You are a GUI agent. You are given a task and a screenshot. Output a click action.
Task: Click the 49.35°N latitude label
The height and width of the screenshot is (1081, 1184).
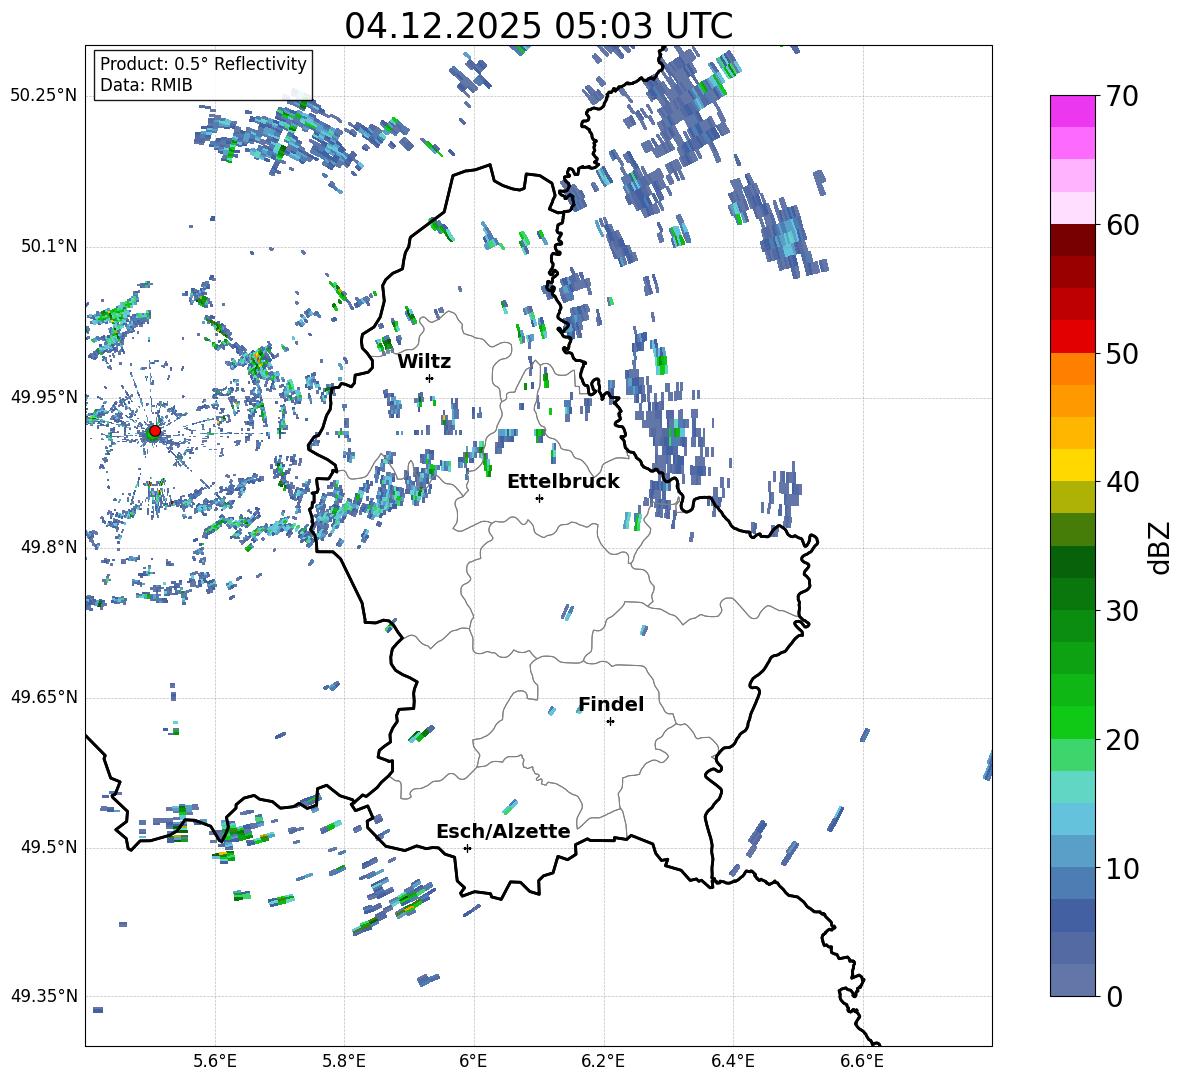coord(44,996)
